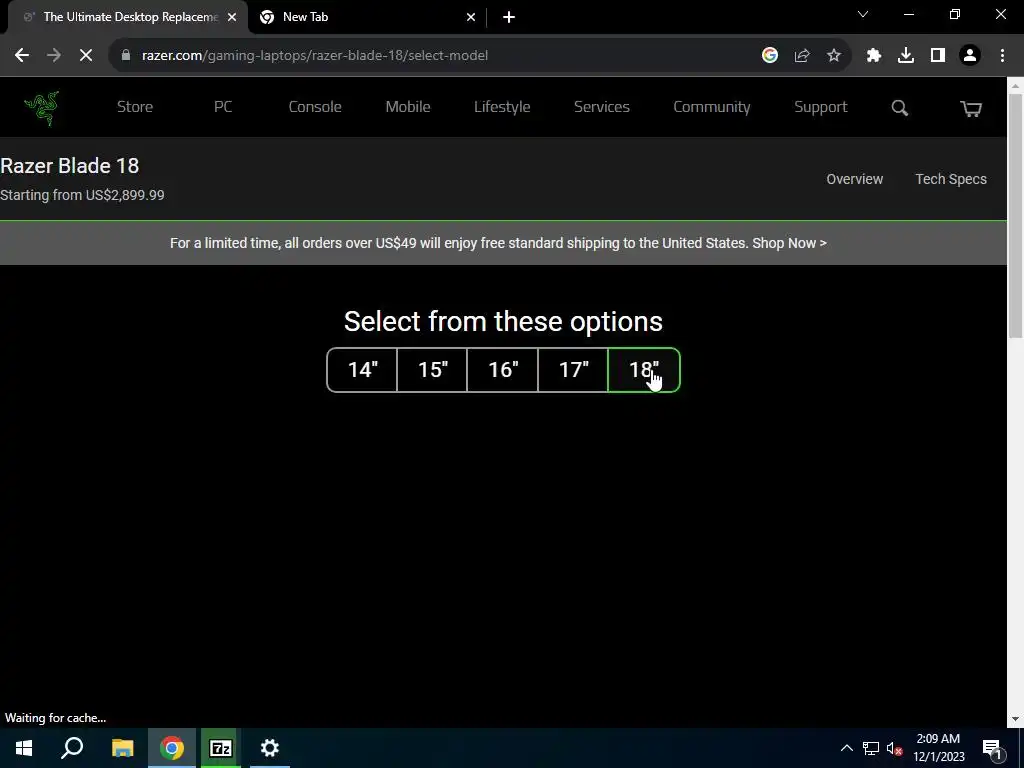The image size is (1024, 768).
Task: Bookmark this page with the star icon
Action: 834,56
